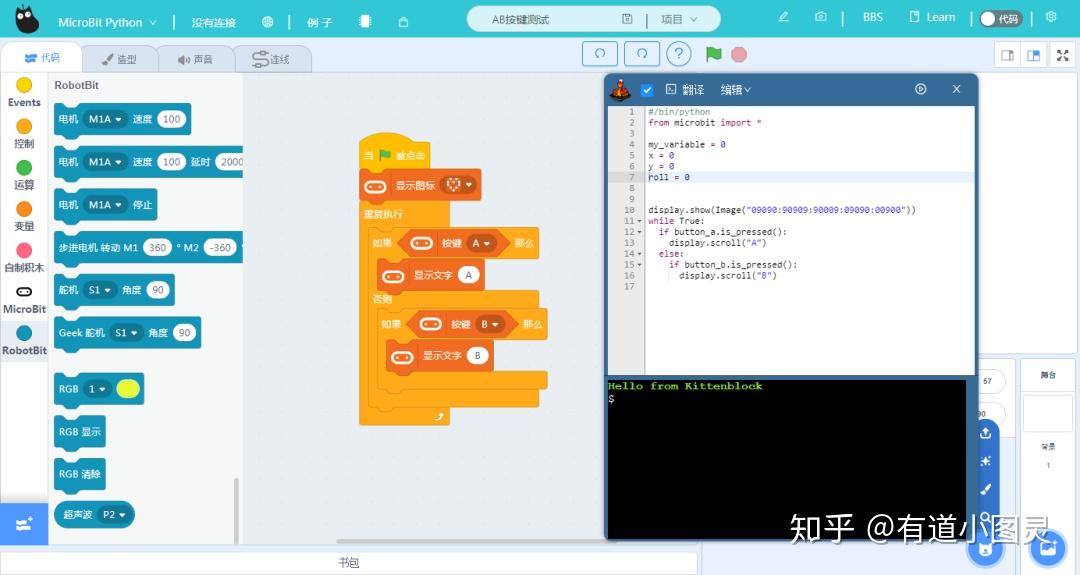Open P2 dropdown in 超声波 block
This screenshot has width=1080, height=575.
point(114,514)
